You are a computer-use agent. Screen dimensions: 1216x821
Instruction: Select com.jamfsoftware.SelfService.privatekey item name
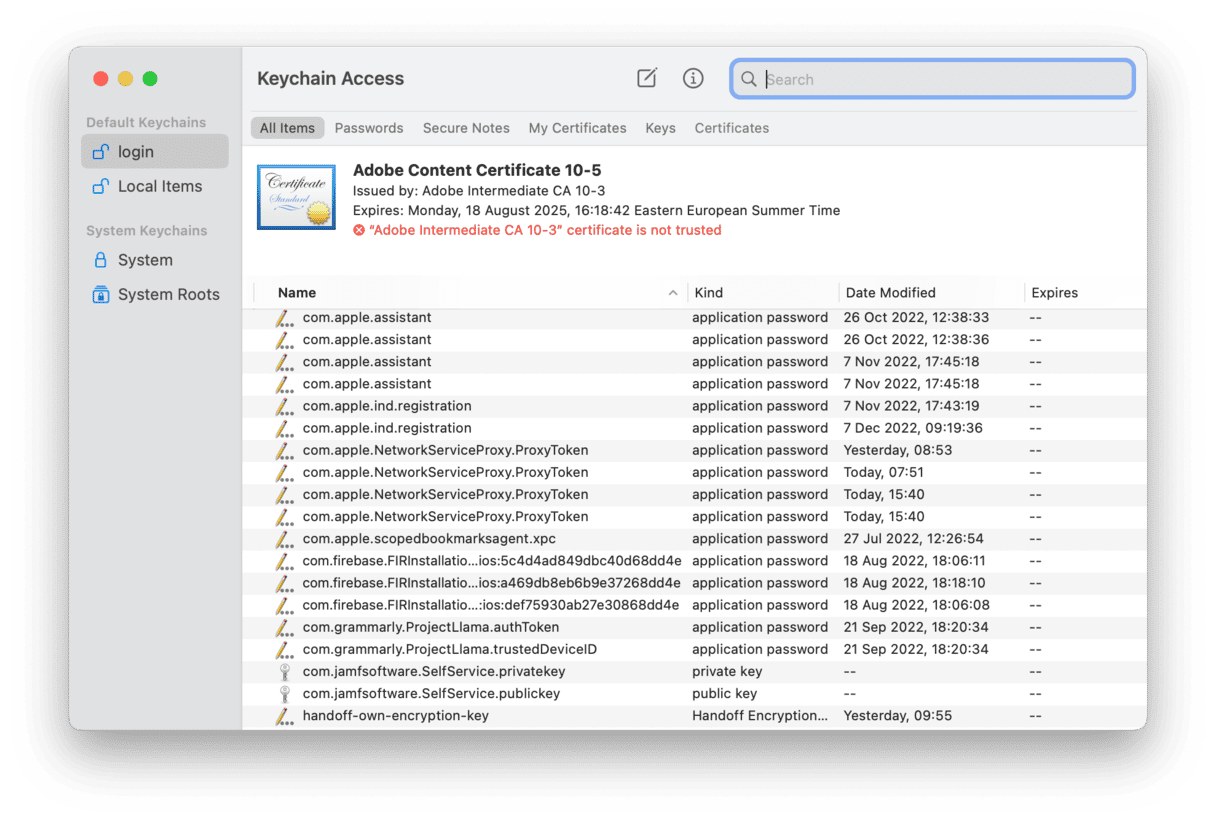pyautogui.click(x=433, y=672)
